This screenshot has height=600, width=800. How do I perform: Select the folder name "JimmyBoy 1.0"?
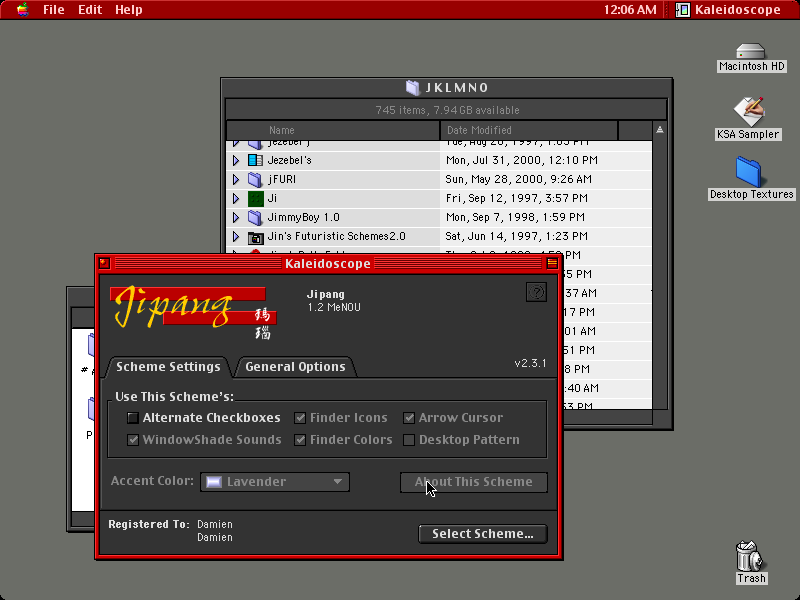(x=304, y=217)
